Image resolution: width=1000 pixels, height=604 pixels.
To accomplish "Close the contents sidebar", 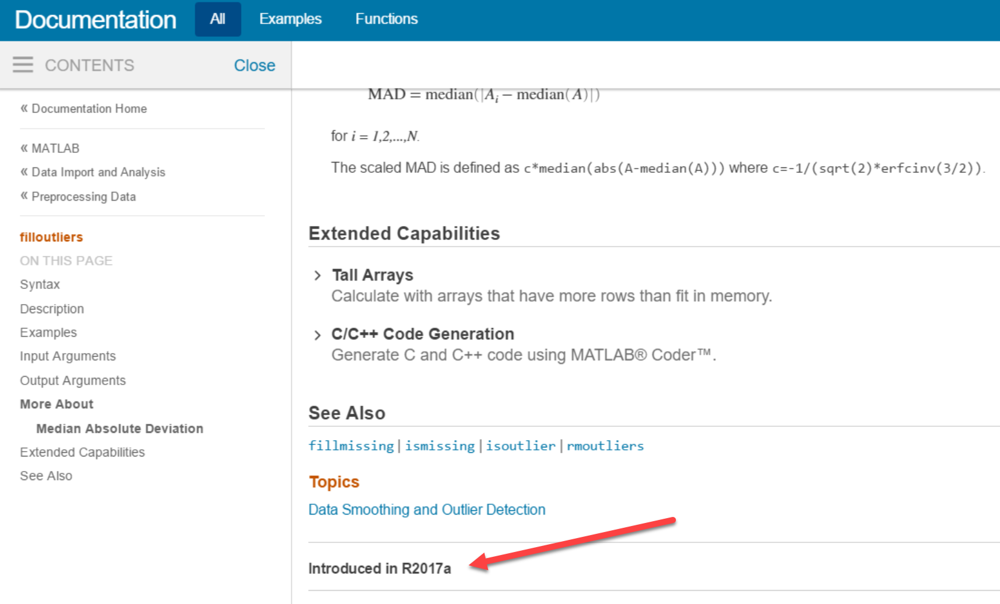I will [254, 65].
